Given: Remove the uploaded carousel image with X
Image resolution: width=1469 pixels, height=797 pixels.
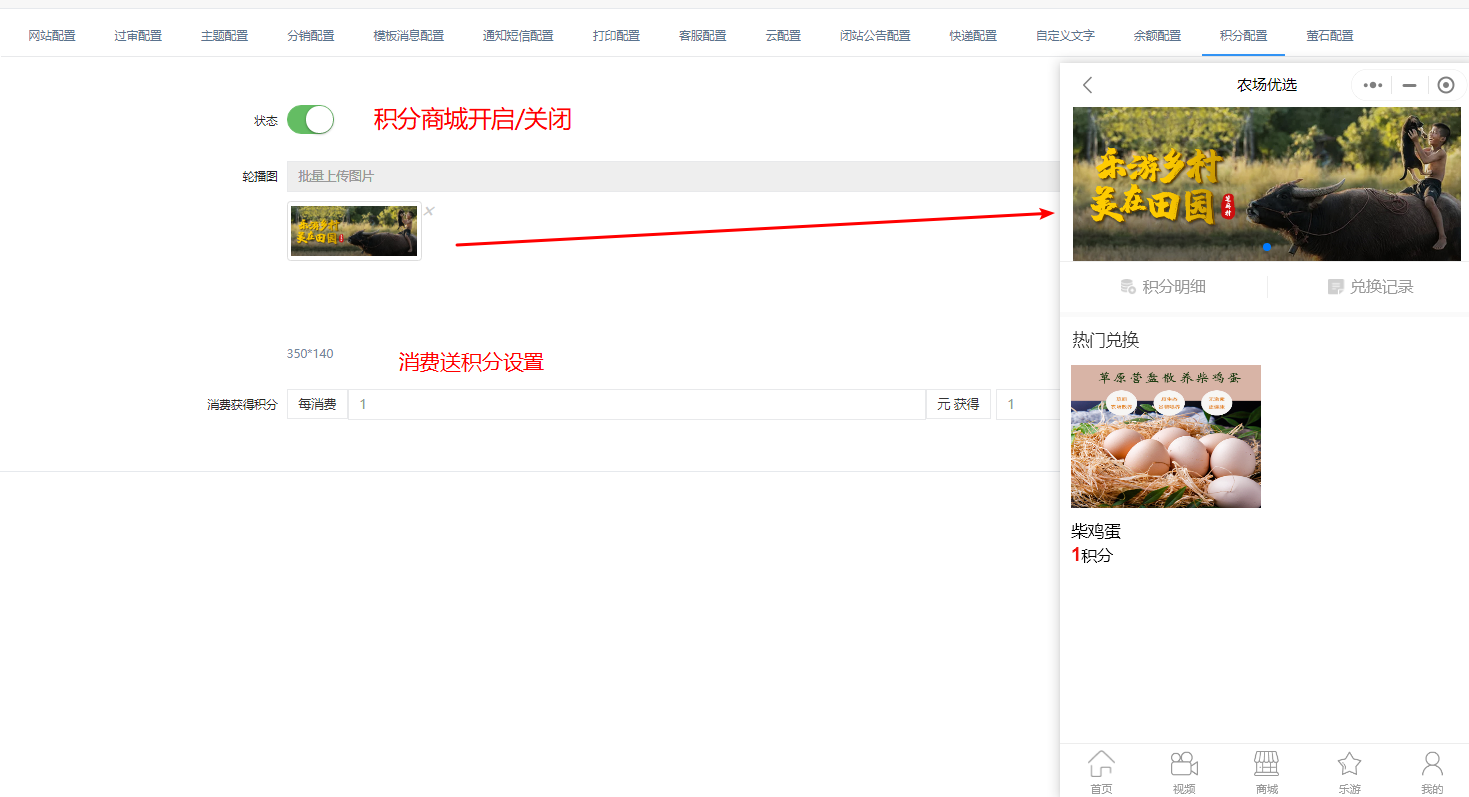Looking at the screenshot, I should pos(429,210).
